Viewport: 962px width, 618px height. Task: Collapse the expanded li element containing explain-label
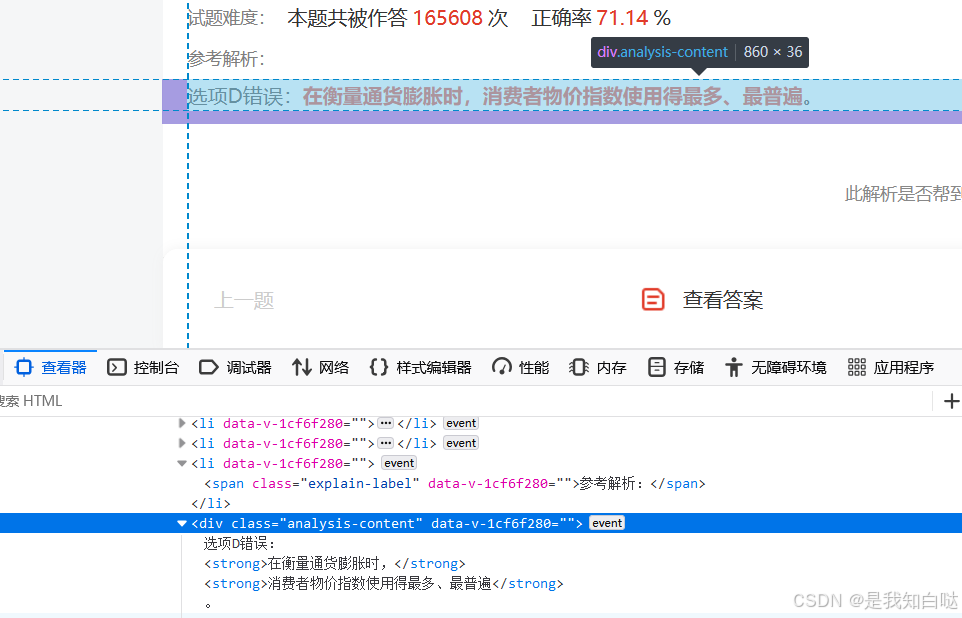pos(182,463)
